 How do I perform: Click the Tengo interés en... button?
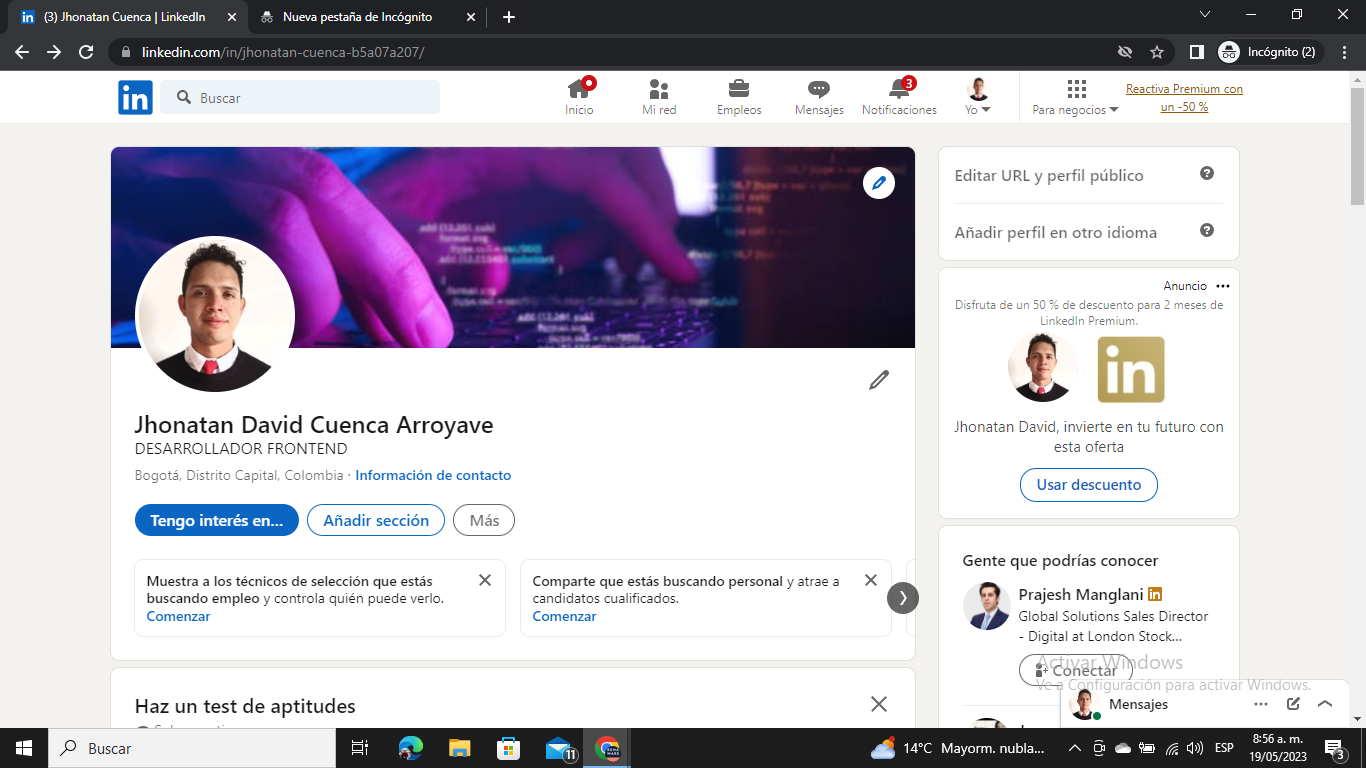tap(217, 520)
